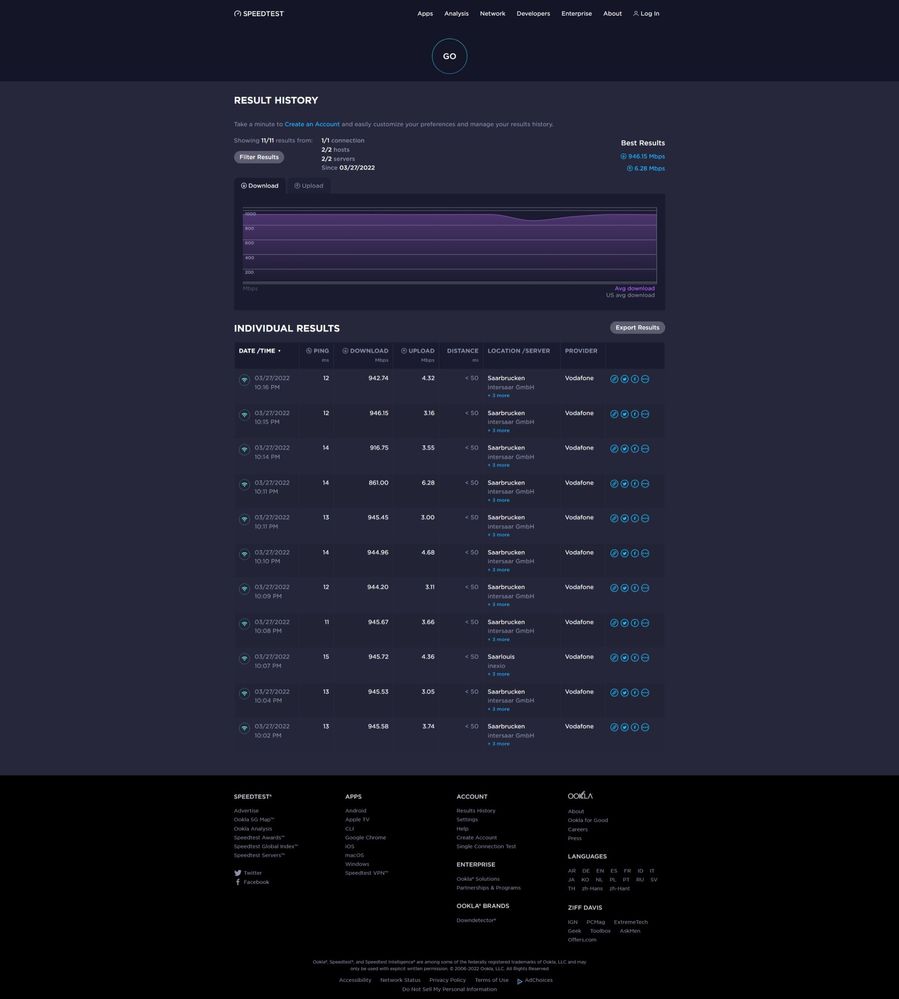Open the About header link
899x999 pixels.
click(x=612, y=13)
